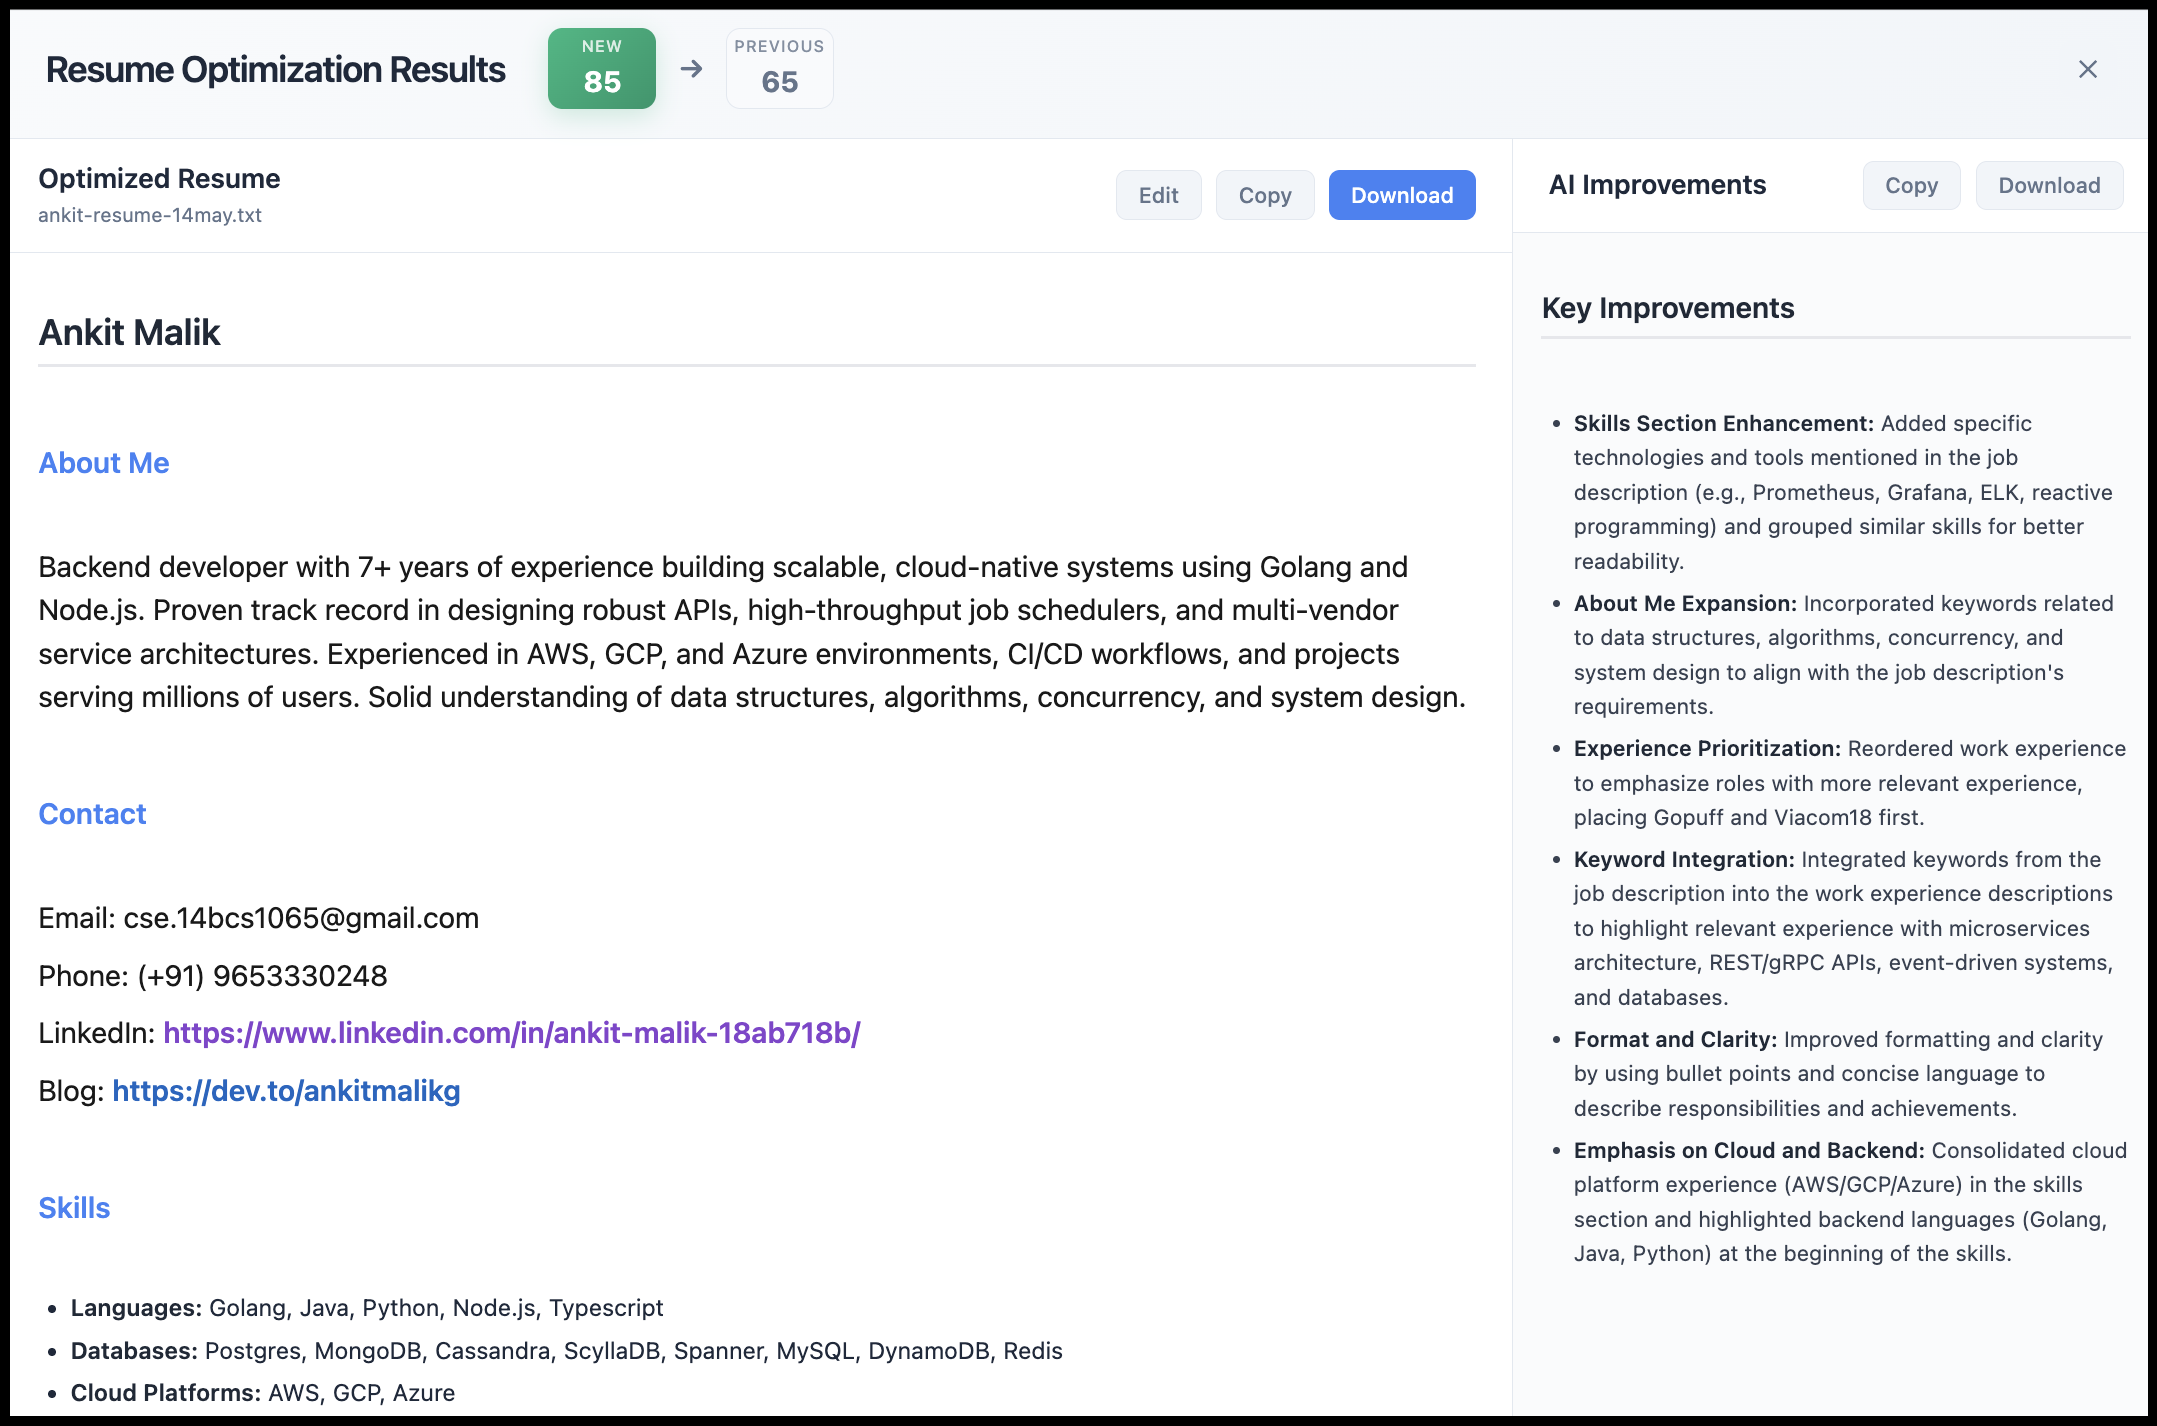This screenshot has width=2157, height=1426.
Task: Download the optimized resume
Action: pyautogui.click(x=1401, y=195)
